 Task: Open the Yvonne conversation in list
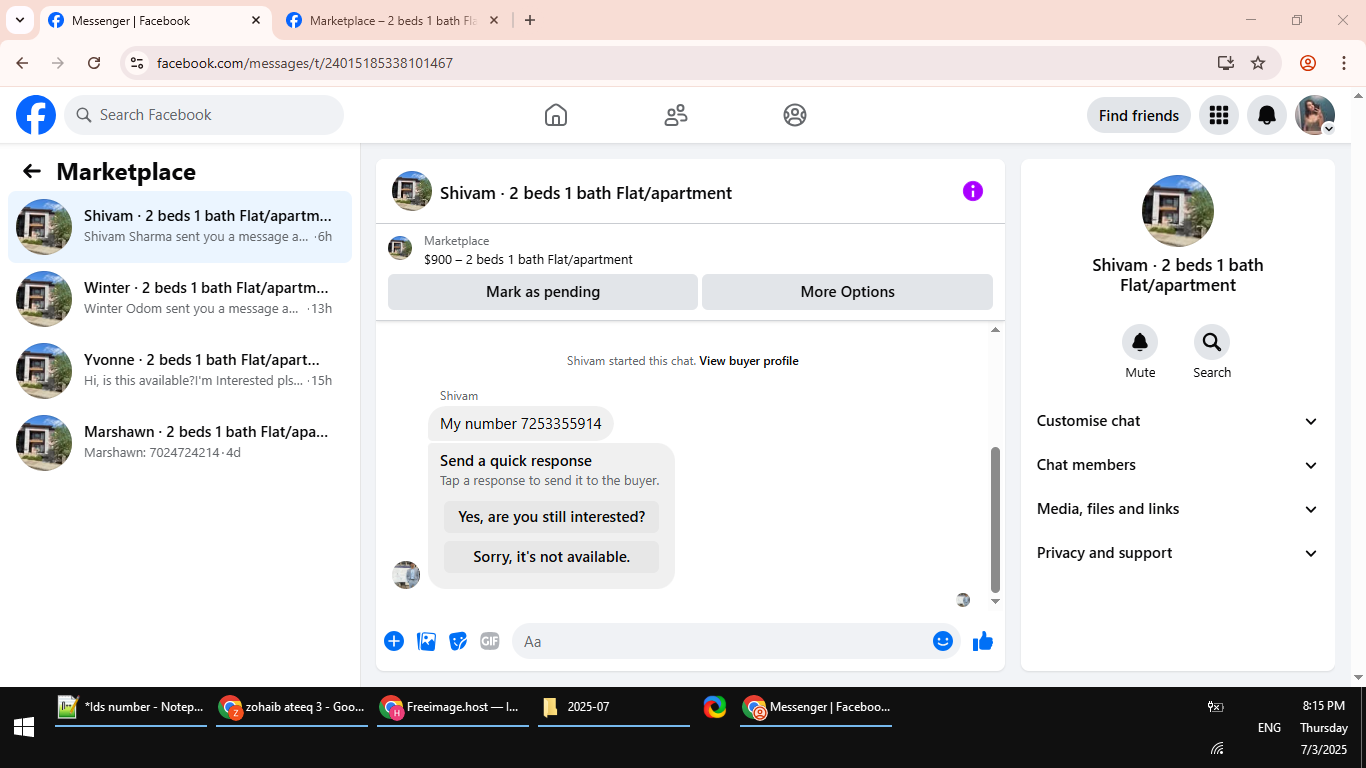180,371
